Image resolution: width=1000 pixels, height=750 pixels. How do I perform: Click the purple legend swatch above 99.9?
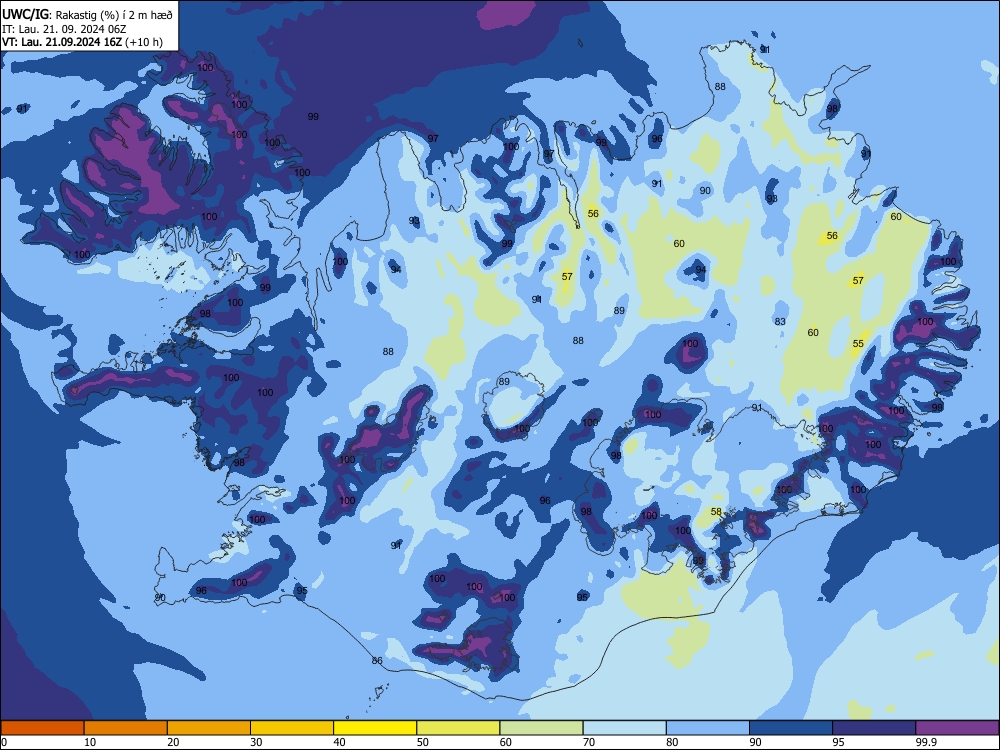[957, 728]
